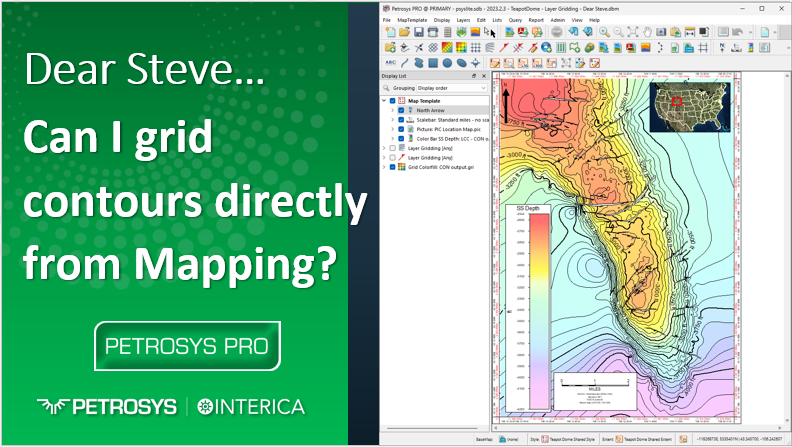Click the gray Undo arrow icon

click(x=737, y=32)
